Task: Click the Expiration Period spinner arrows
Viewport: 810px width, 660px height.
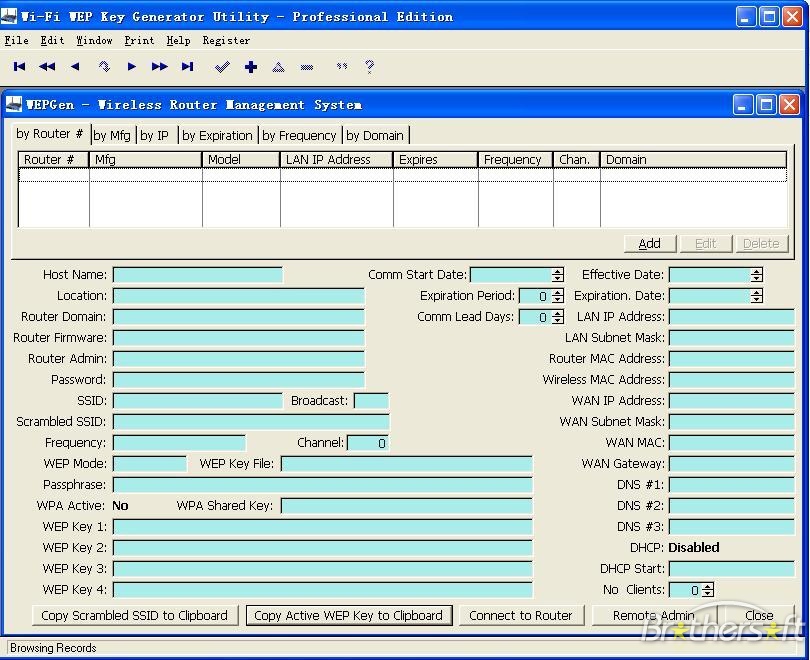Action: tap(557, 296)
